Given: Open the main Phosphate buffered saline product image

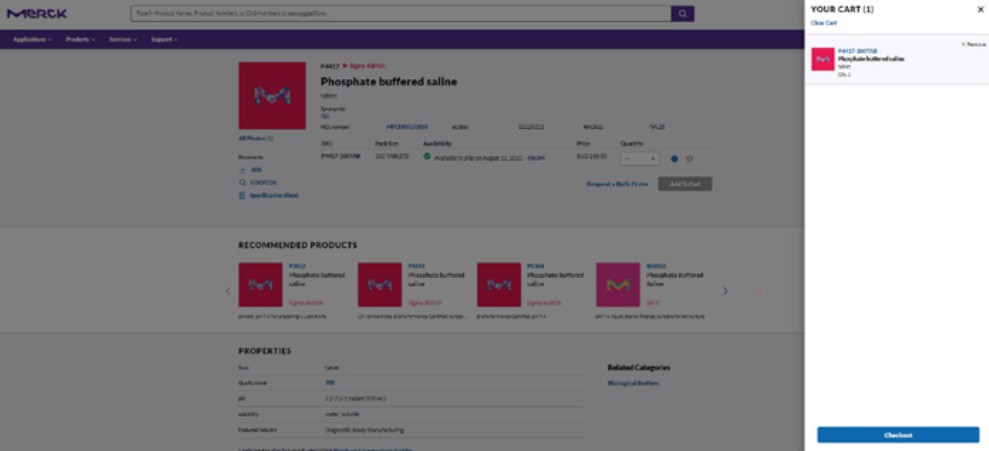Looking at the screenshot, I should [x=272, y=96].
